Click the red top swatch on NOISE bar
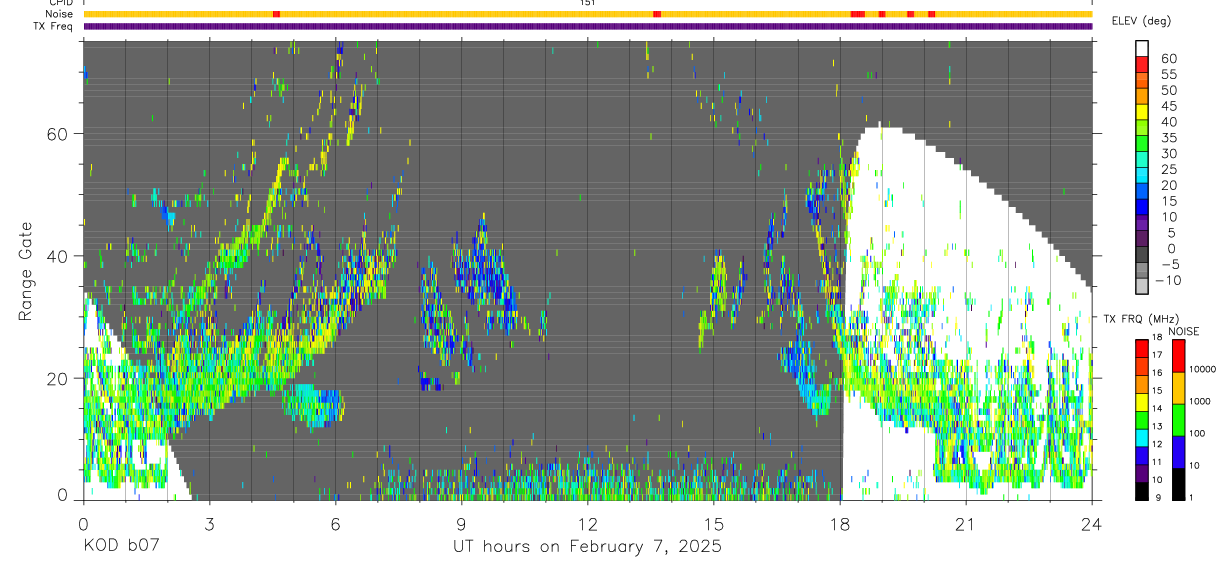1228x567 pixels. click(x=1179, y=357)
